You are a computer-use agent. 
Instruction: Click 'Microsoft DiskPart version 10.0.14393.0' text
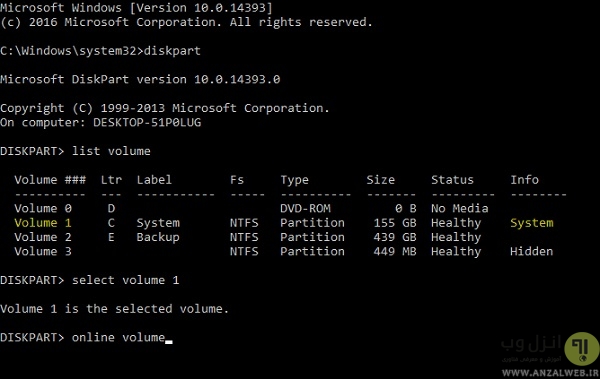[x=140, y=79]
